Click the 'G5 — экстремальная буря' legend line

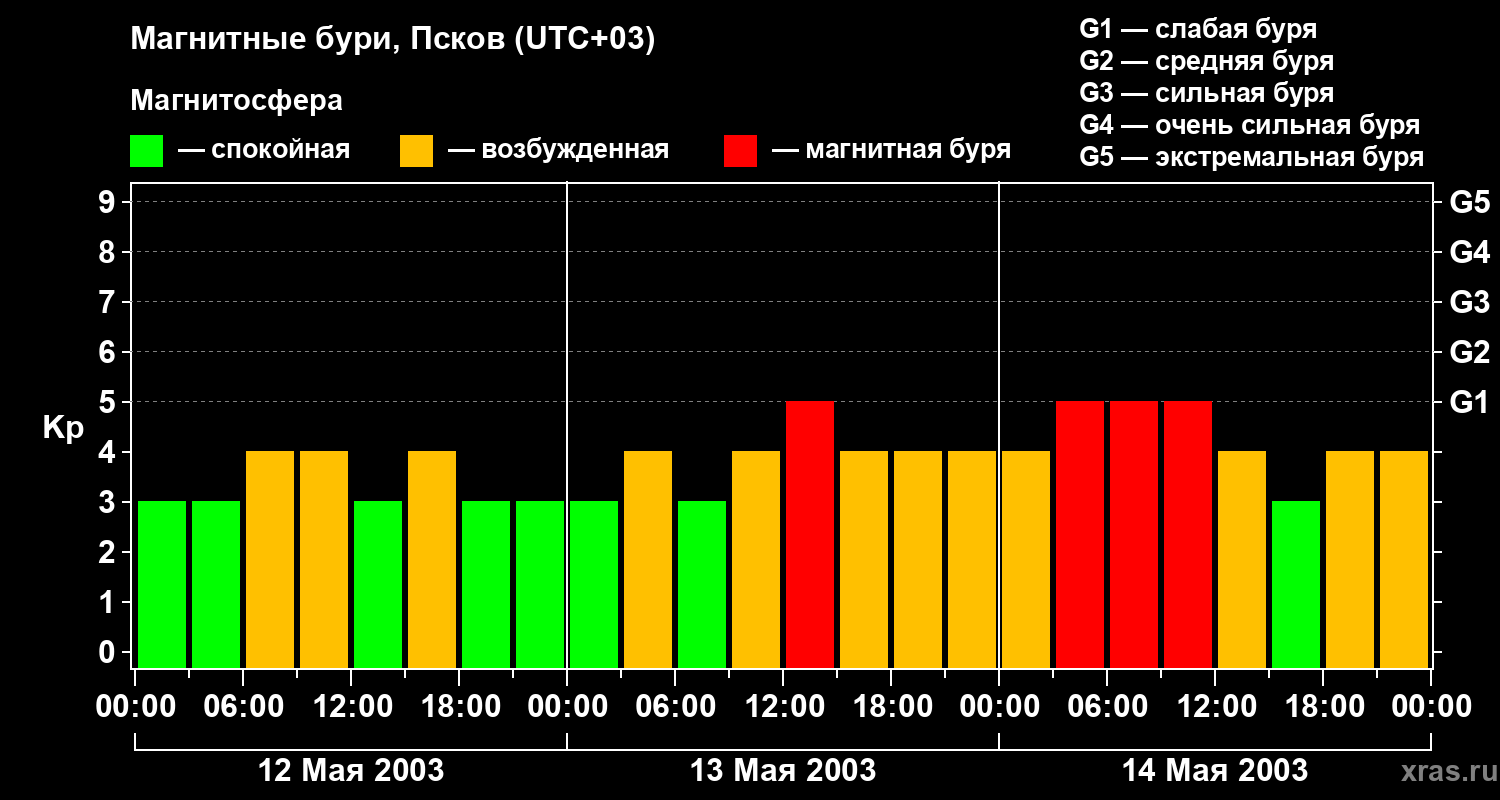click(x=1251, y=157)
